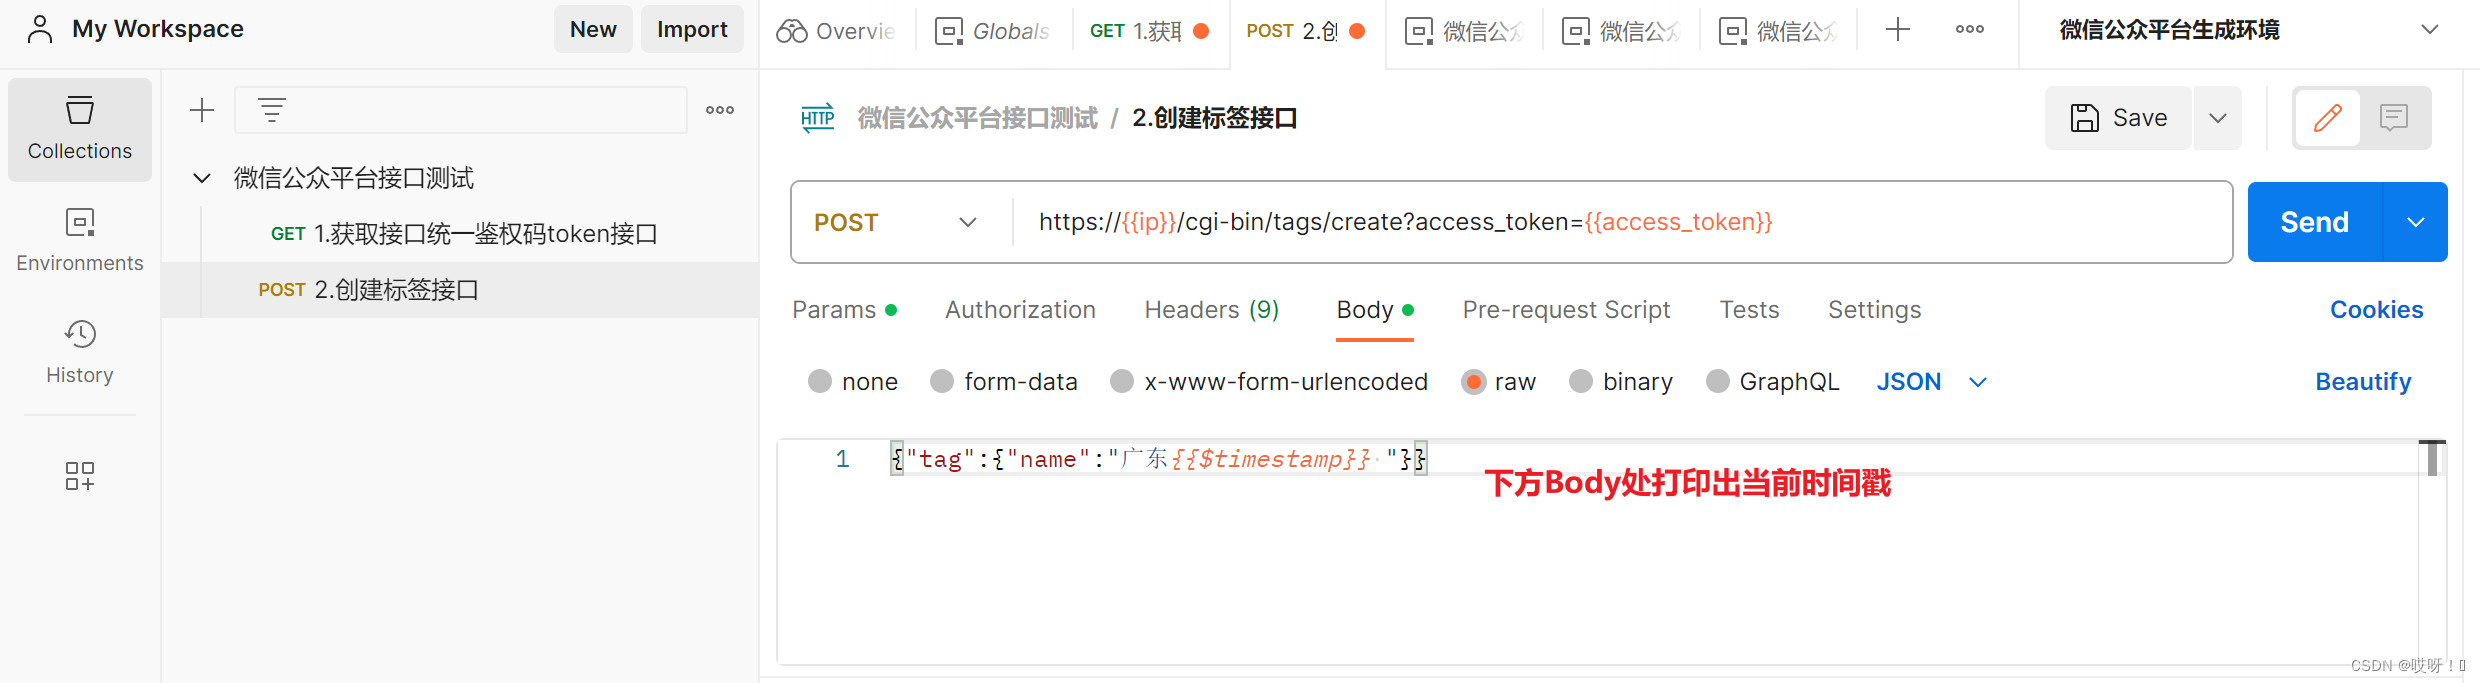Image resolution: width=2480 pixels, height=683 pixels.
Task: Select the binary body radio button
Action: click(1581, 381)
